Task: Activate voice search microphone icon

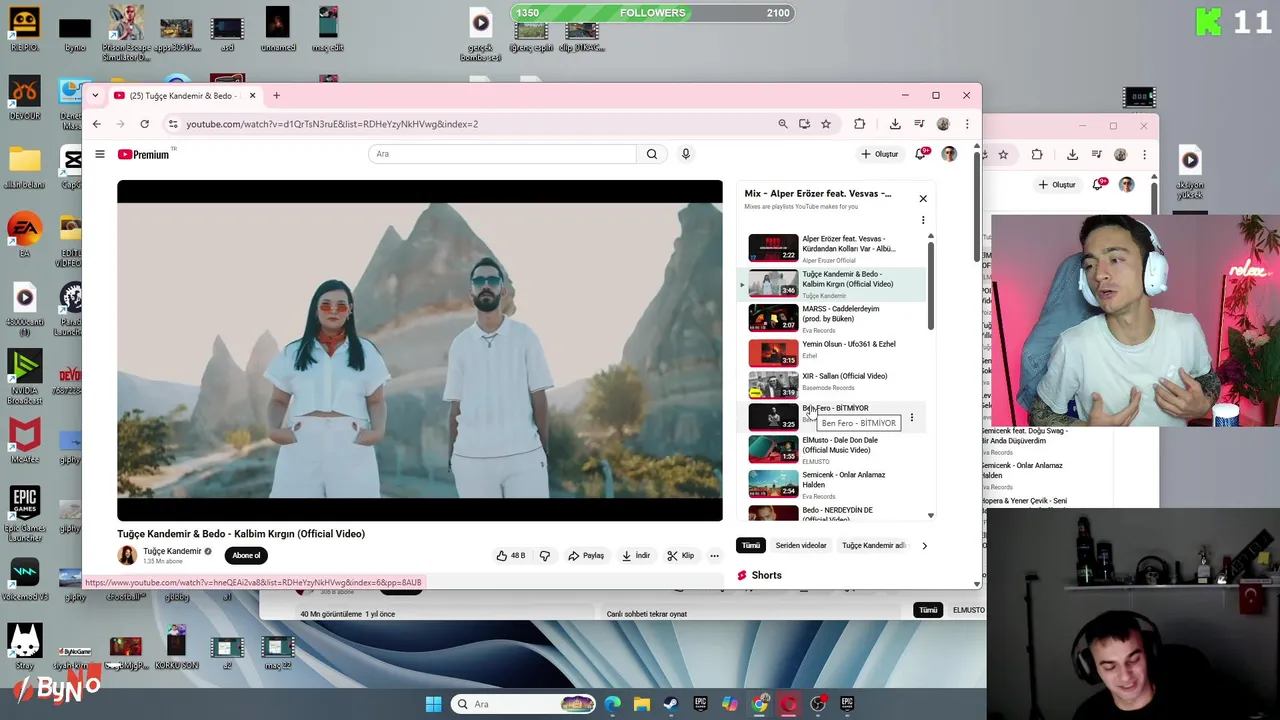Action: (x=686, y=154)
